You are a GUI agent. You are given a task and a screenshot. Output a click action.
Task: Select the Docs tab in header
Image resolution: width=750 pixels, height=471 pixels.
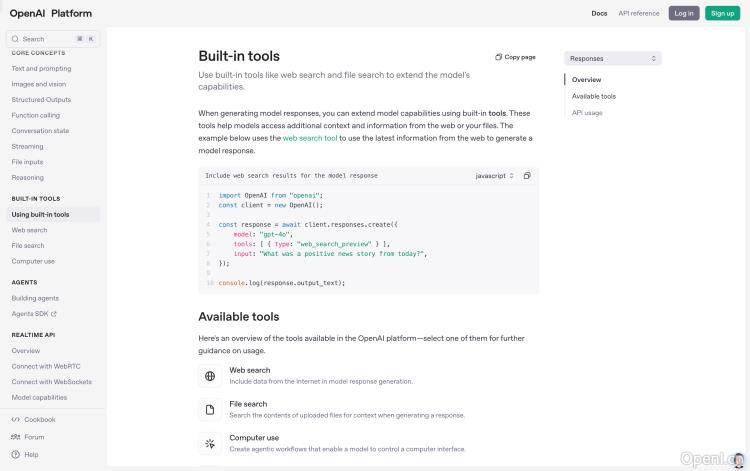pyautogui.click(x=599, y=13)
